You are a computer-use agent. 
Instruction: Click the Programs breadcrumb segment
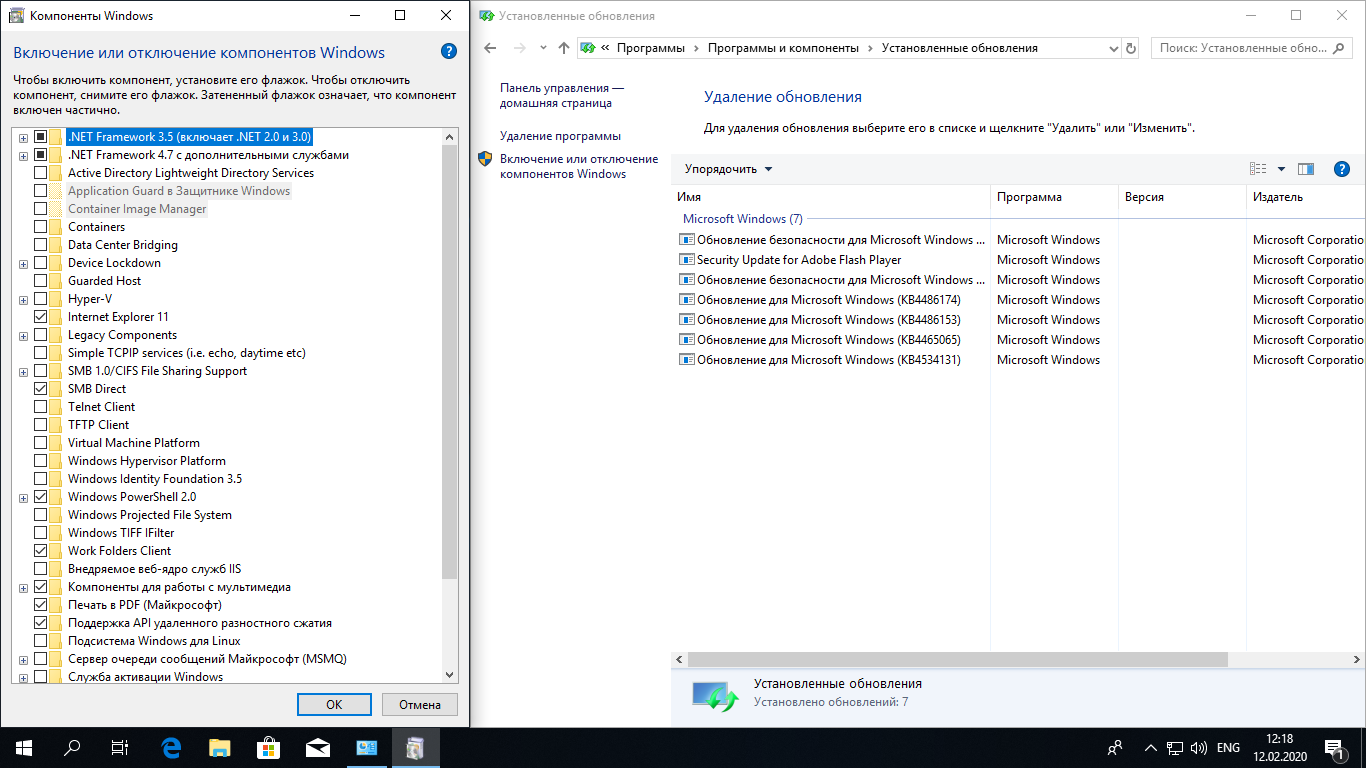[x=651, y=48]
